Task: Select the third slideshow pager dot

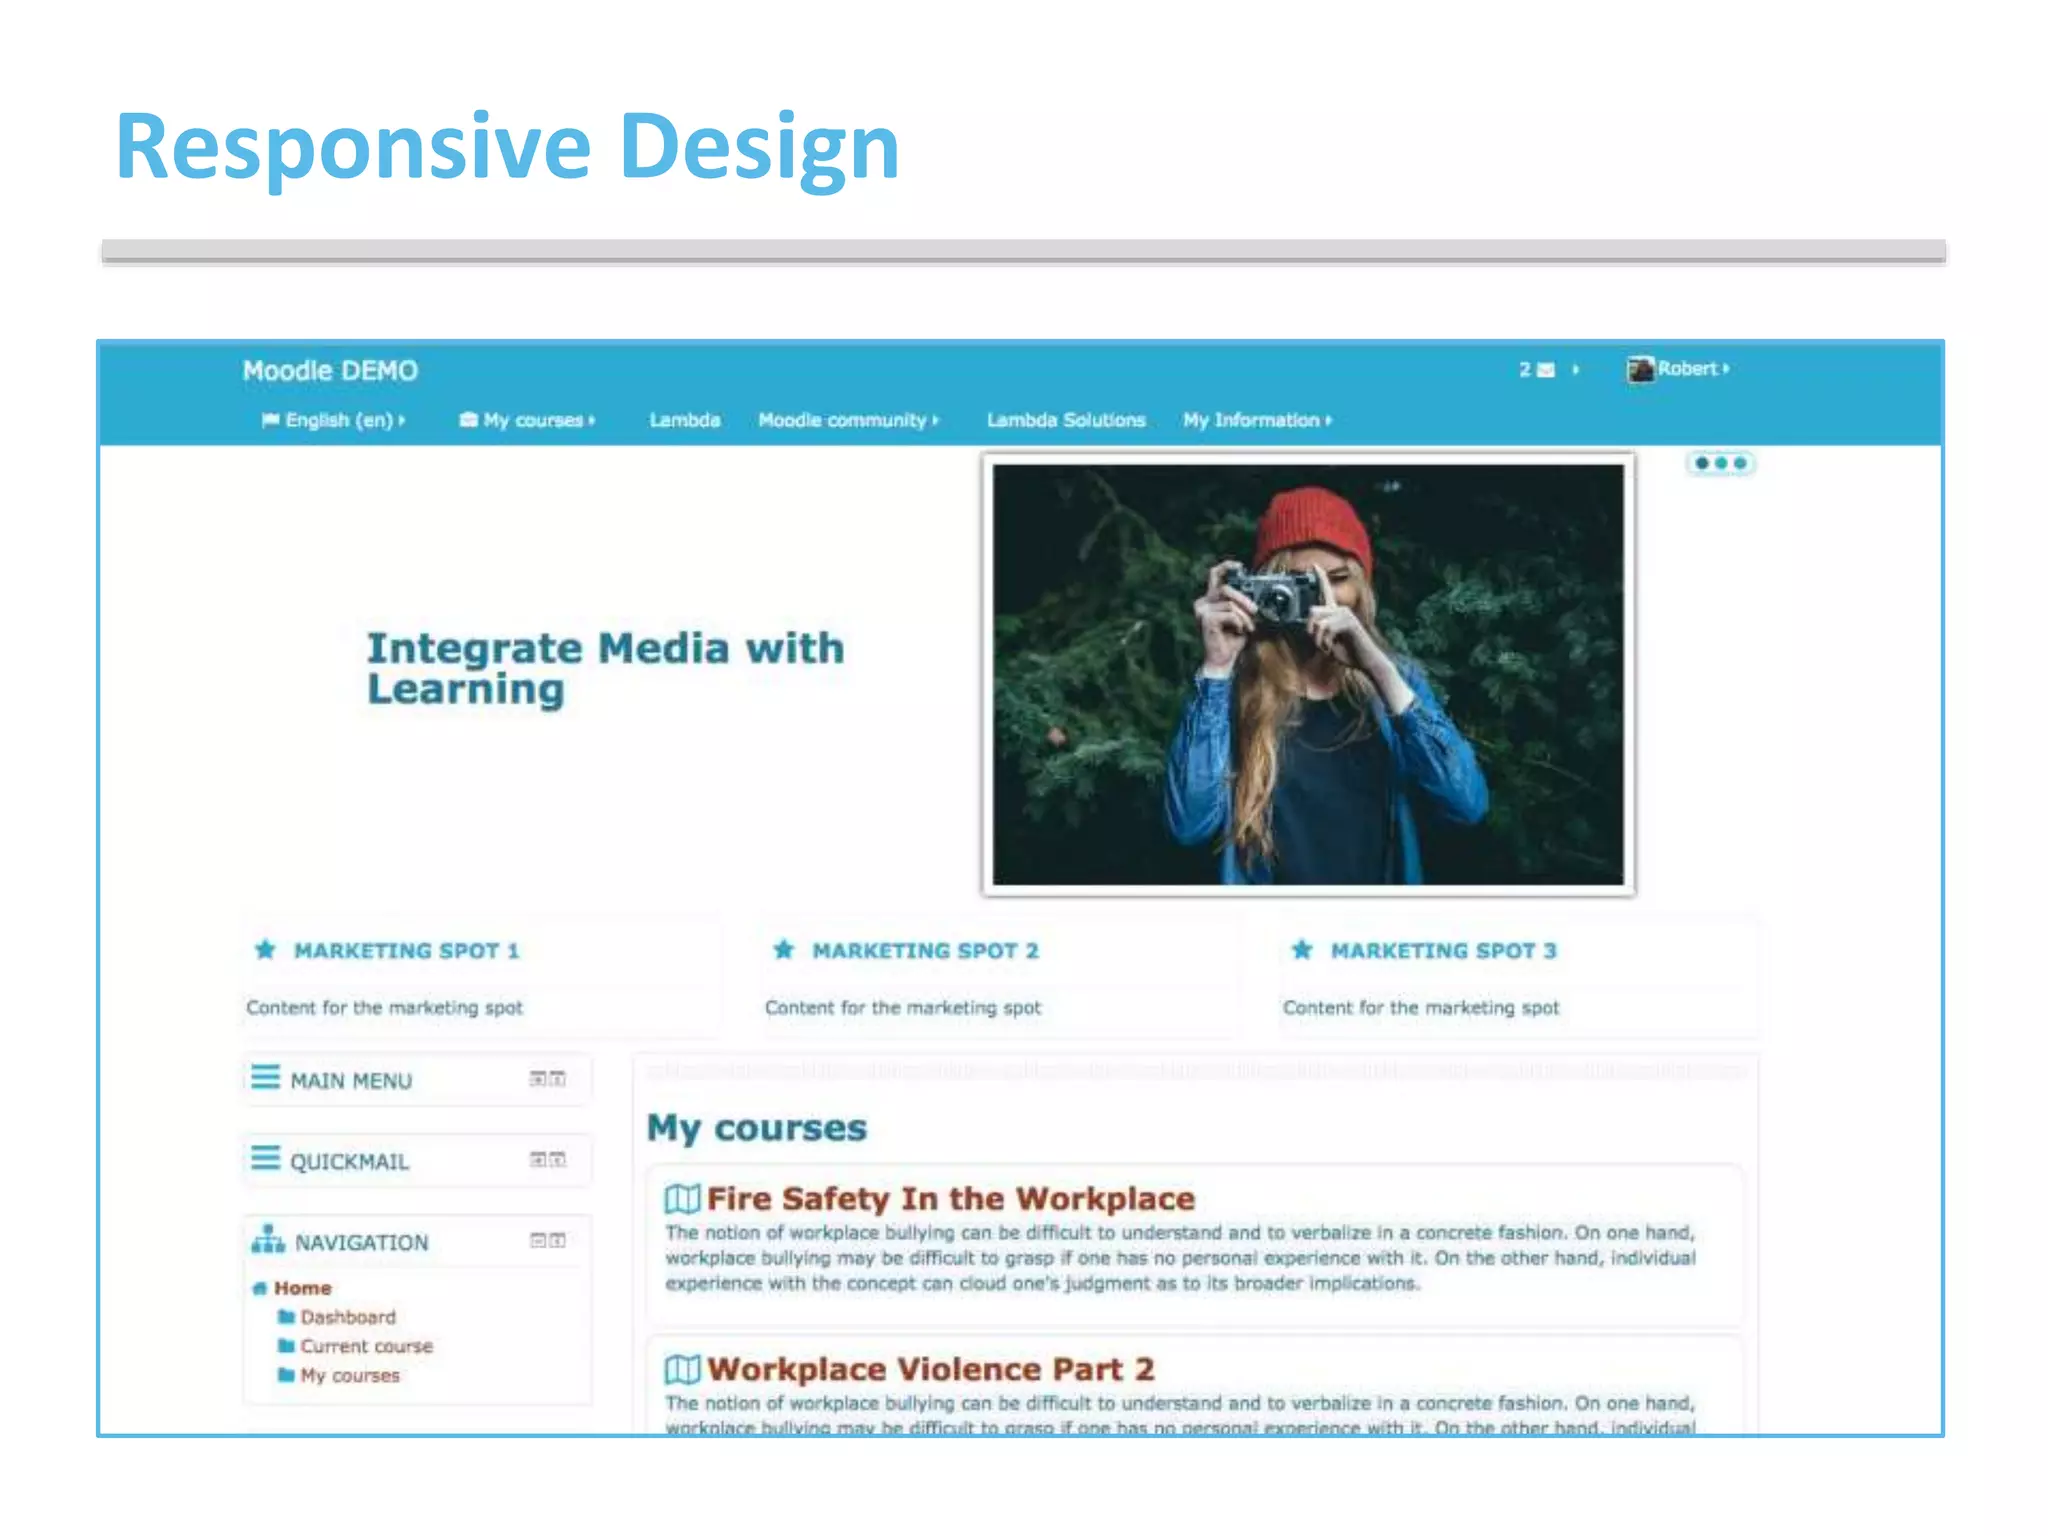Action: [1740, 463]
